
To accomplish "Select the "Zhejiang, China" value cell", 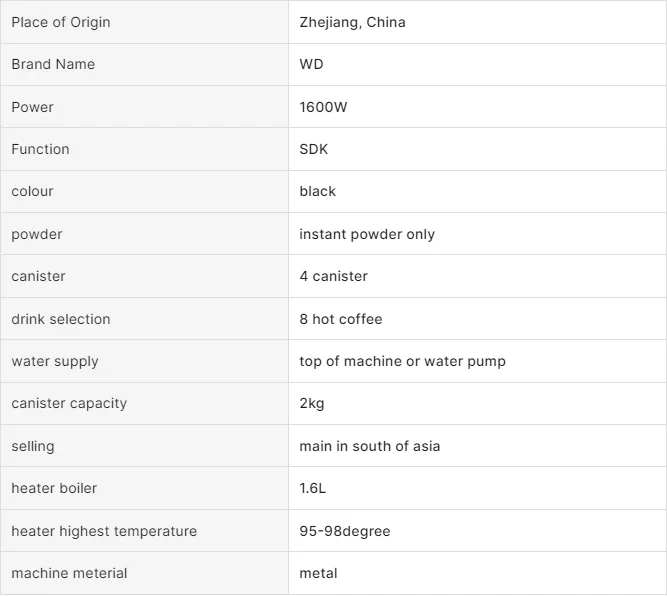I will [352, 22].
